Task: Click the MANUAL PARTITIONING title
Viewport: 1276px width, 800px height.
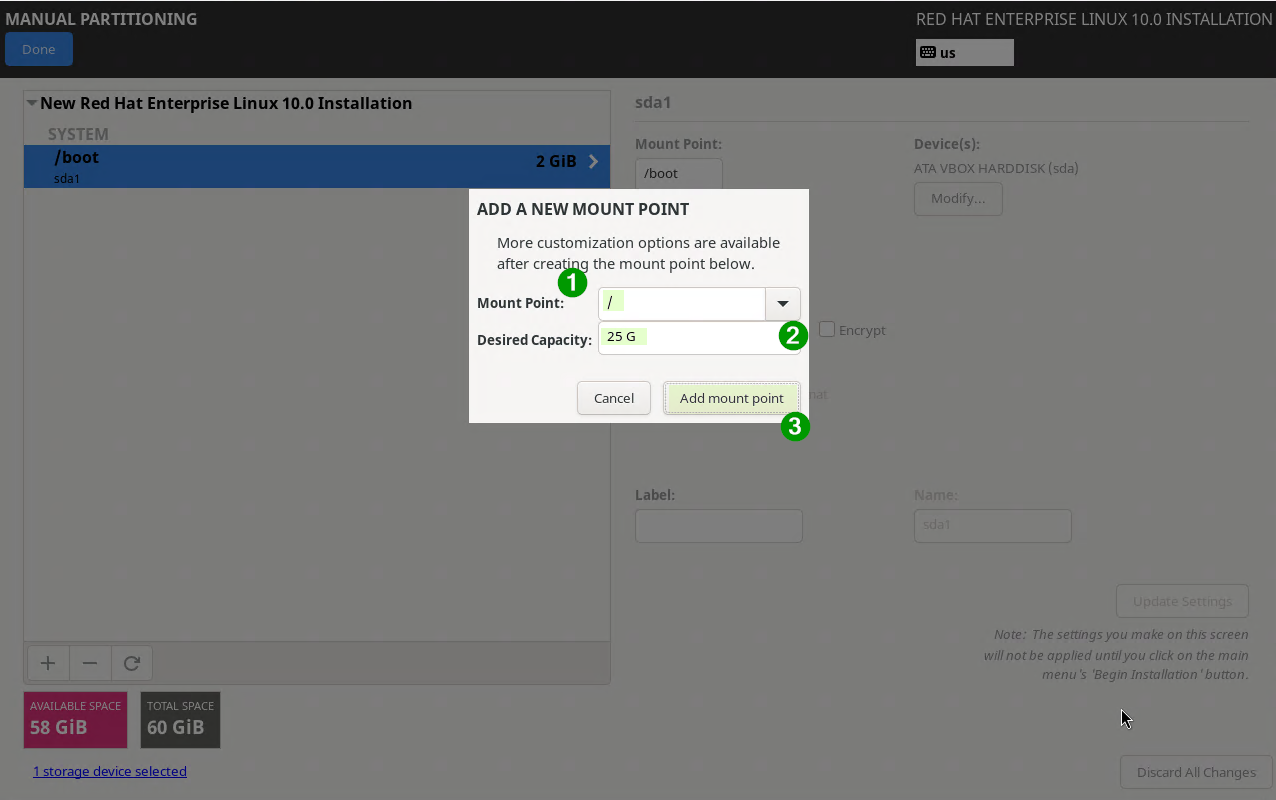Action: point(101,19)
